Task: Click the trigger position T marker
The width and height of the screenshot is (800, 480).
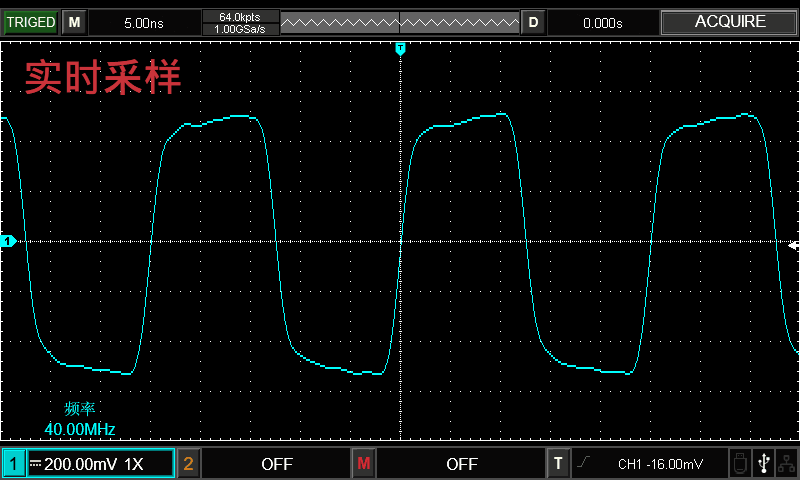Action: (x=400, y=48)
